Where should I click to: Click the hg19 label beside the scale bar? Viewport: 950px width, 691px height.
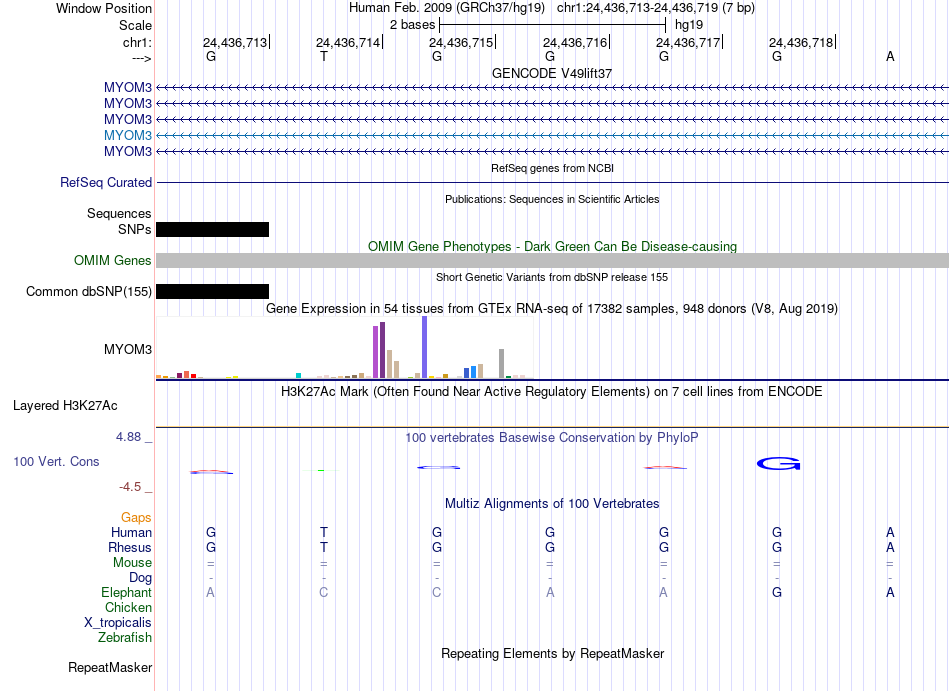(689, 25)
